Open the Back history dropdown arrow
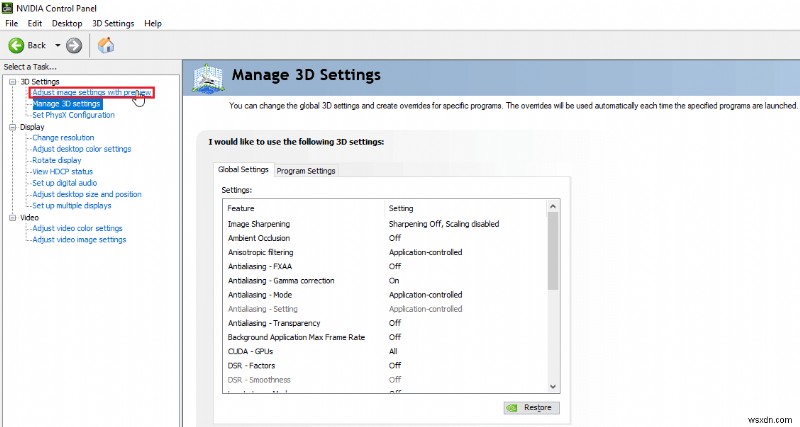The width and height of the screenshot is (800, 427). tap(58, 45)
